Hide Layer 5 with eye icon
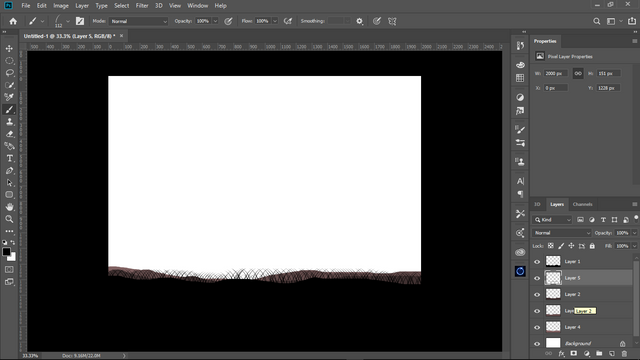640x360 pixels. tap(537, 278)
